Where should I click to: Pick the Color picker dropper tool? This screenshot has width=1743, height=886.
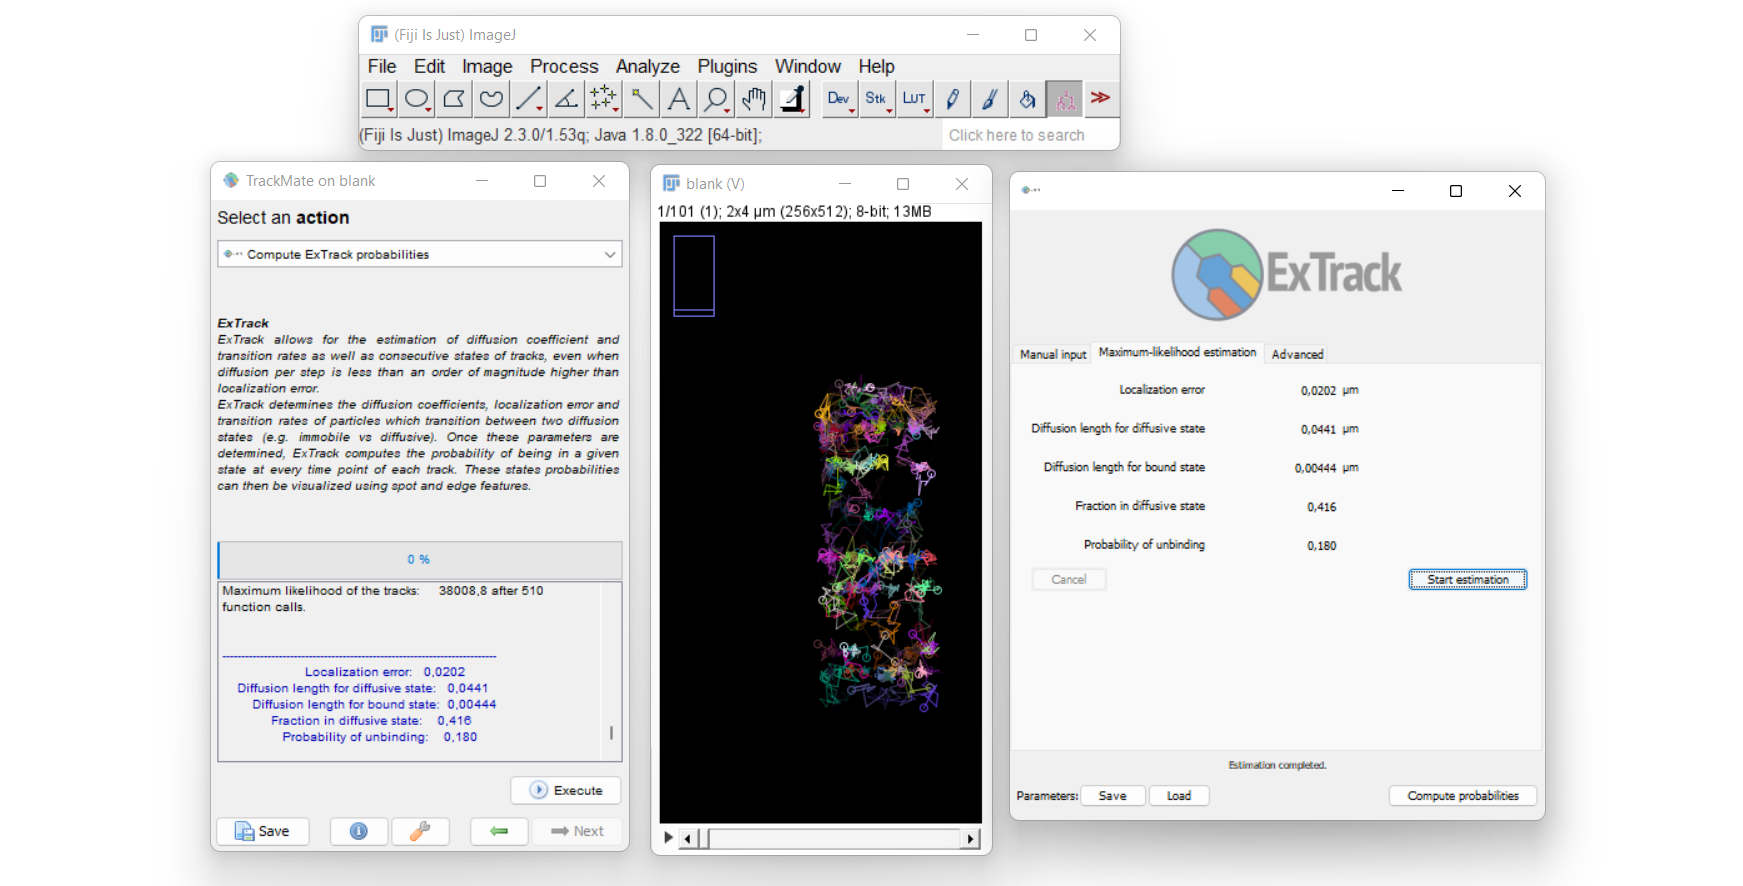point(793,99)
